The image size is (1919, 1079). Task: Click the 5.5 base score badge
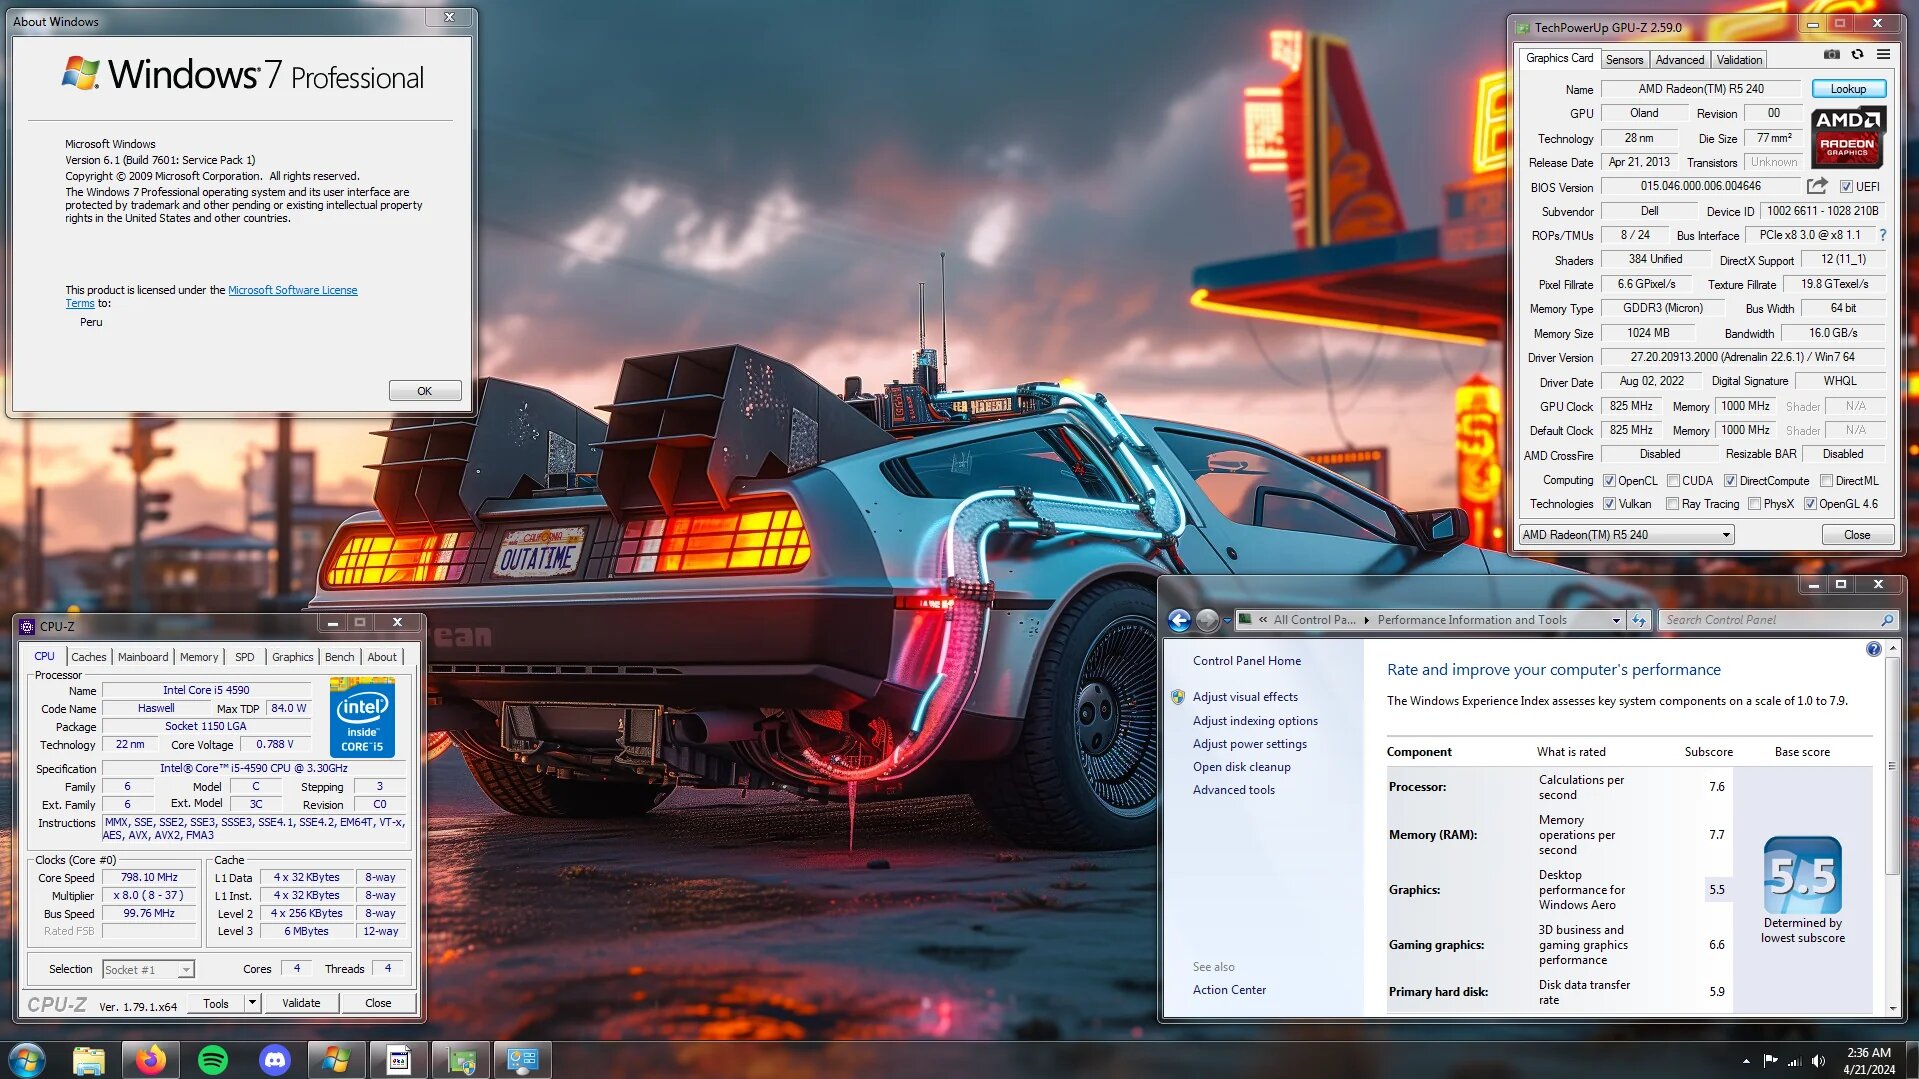[1802, 875]
